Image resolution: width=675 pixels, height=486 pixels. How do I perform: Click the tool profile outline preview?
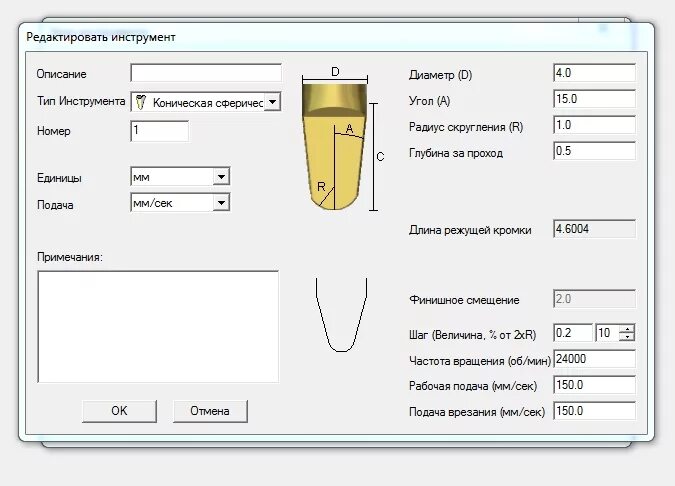tap(341, 315)
